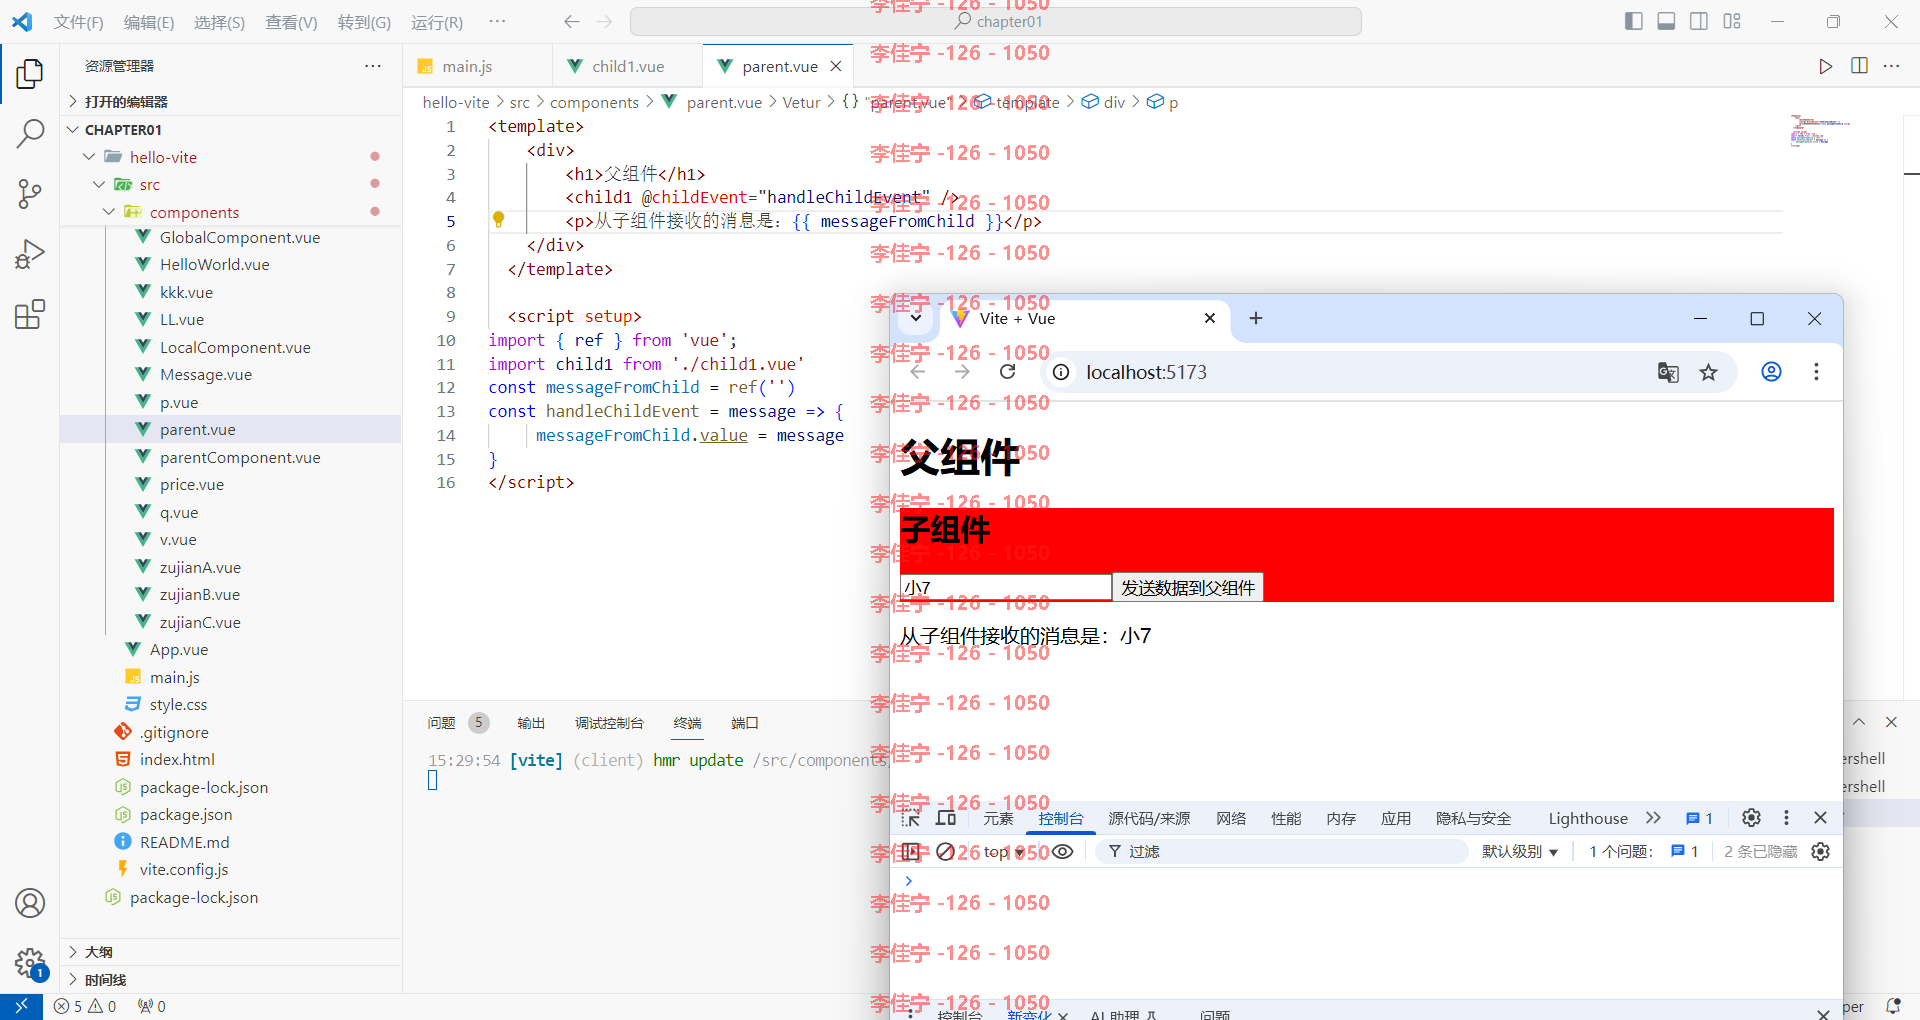Open the Explorer view in activity bar
Viewport: 1920px width, 1020px height.
(x=30, y=73)
